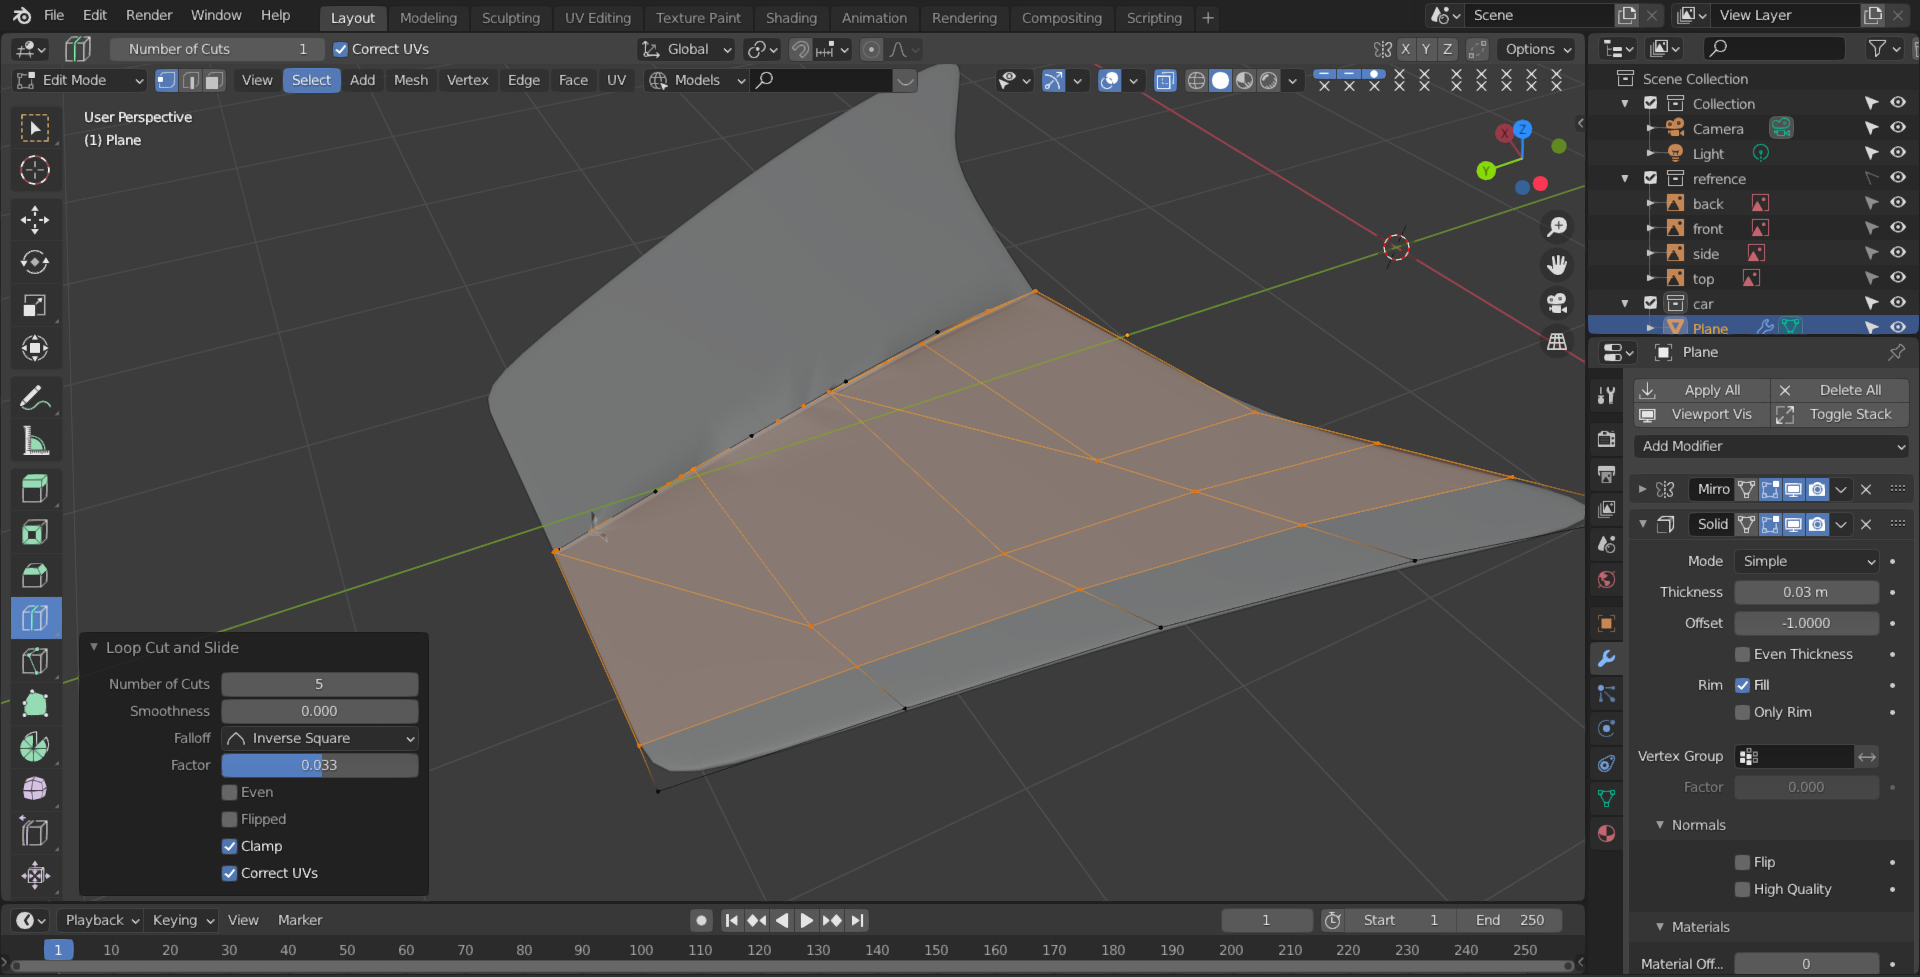Disable the Clamp checkbox
Image resolution: width=1920 pixels, height=977 pixels.
[229, 846]
